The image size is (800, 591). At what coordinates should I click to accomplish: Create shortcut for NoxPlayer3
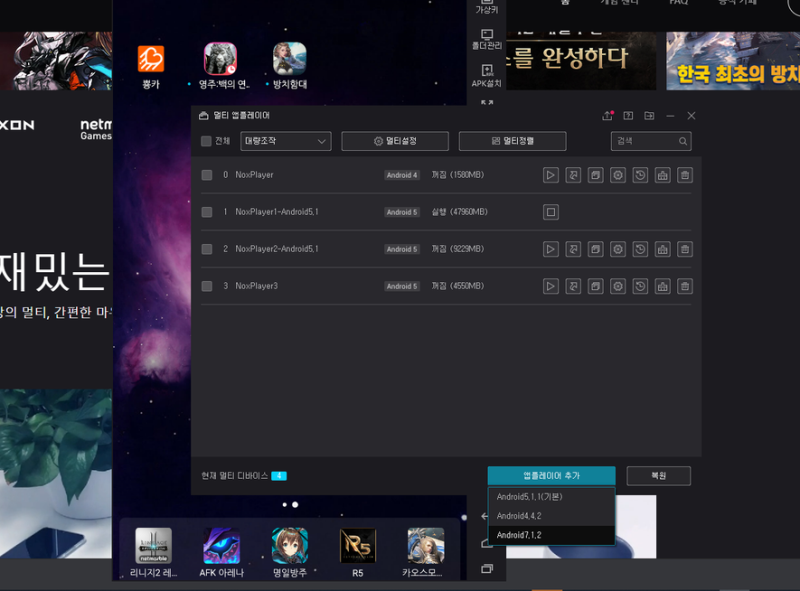[573, 286]
